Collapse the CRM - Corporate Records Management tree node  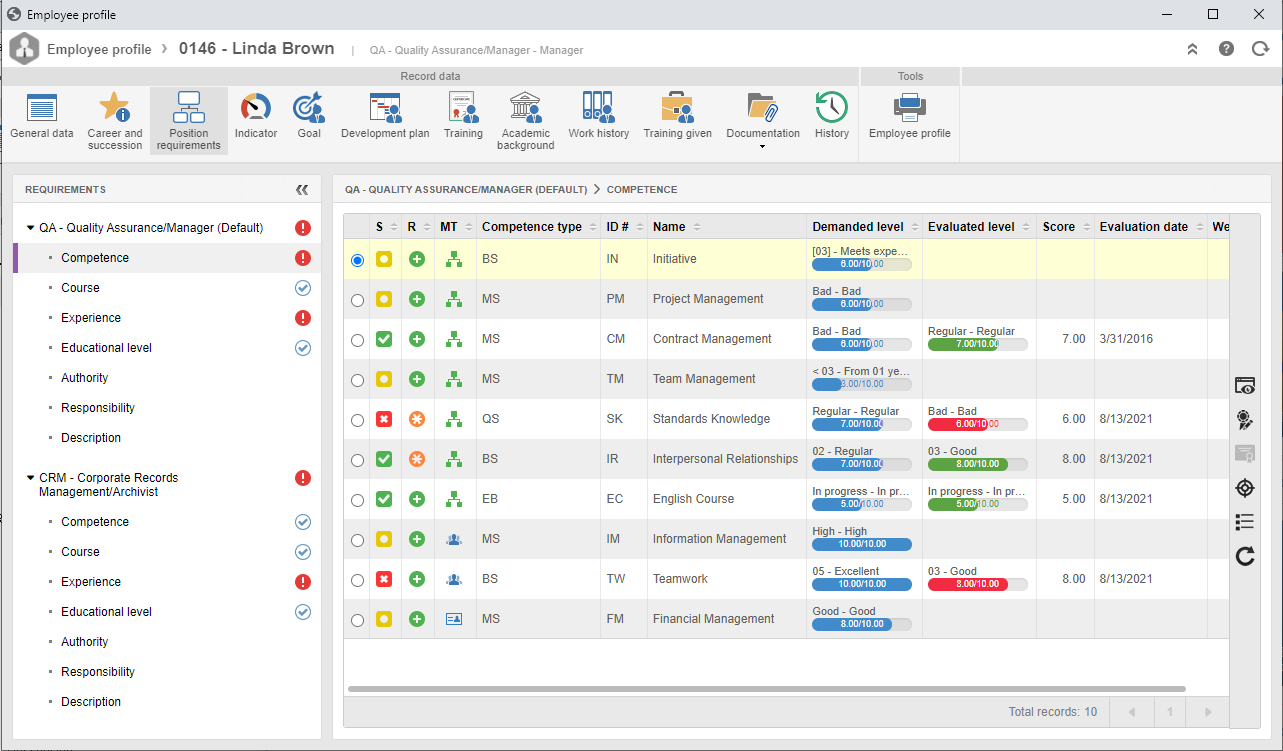coord(30,478)
